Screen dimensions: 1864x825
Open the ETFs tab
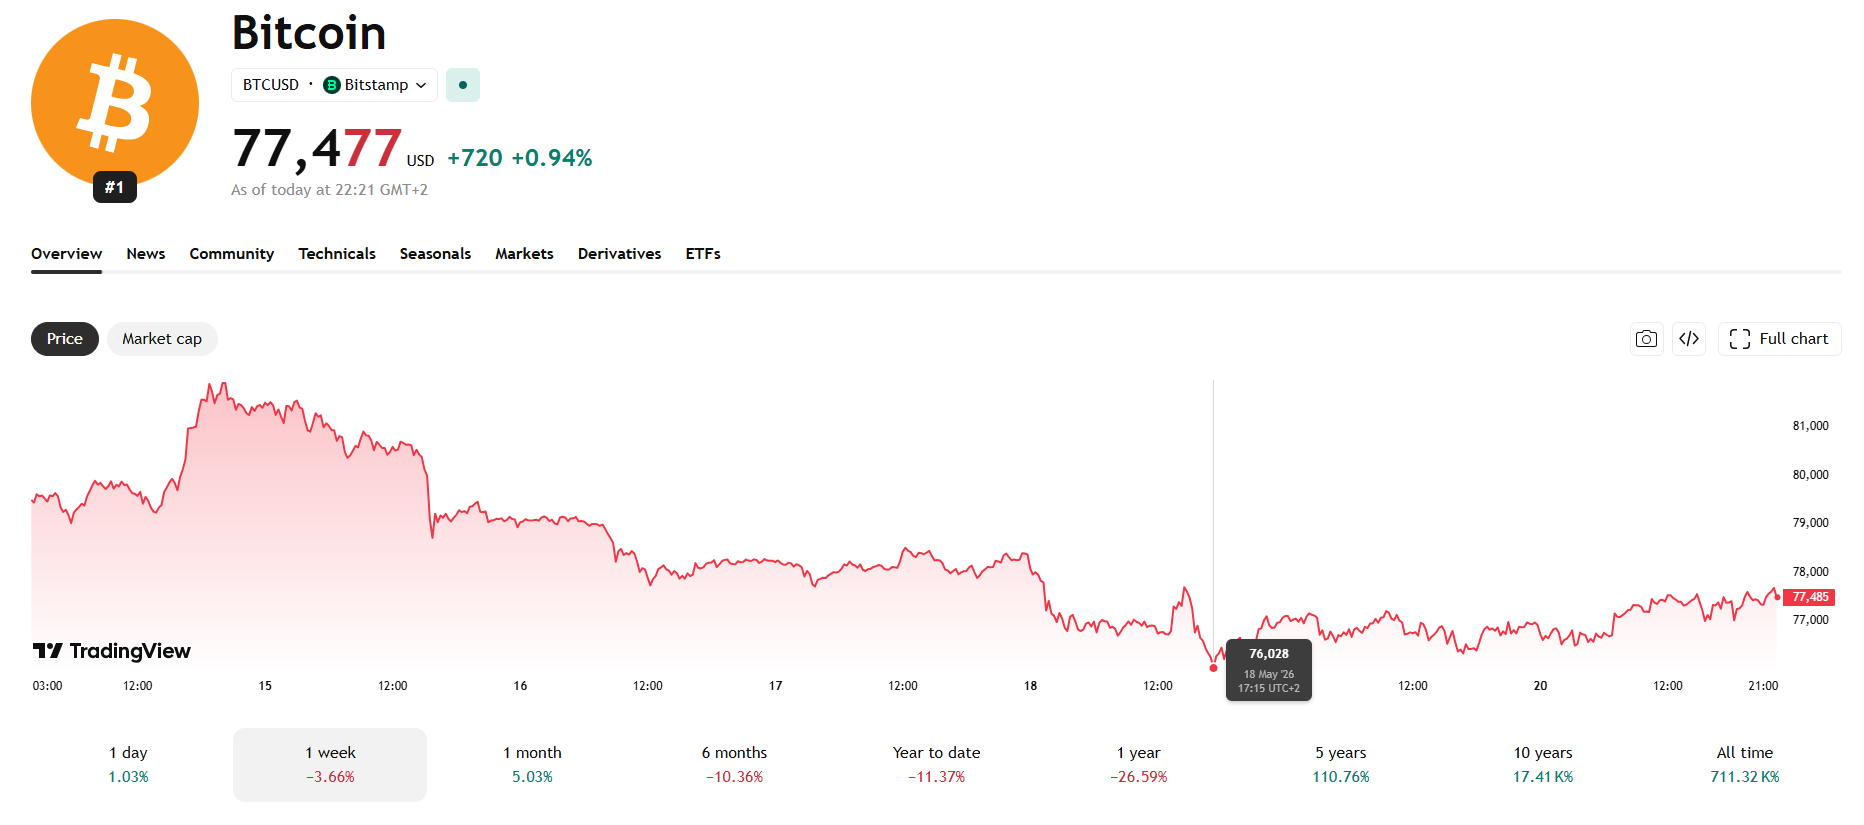click(703, 254)
